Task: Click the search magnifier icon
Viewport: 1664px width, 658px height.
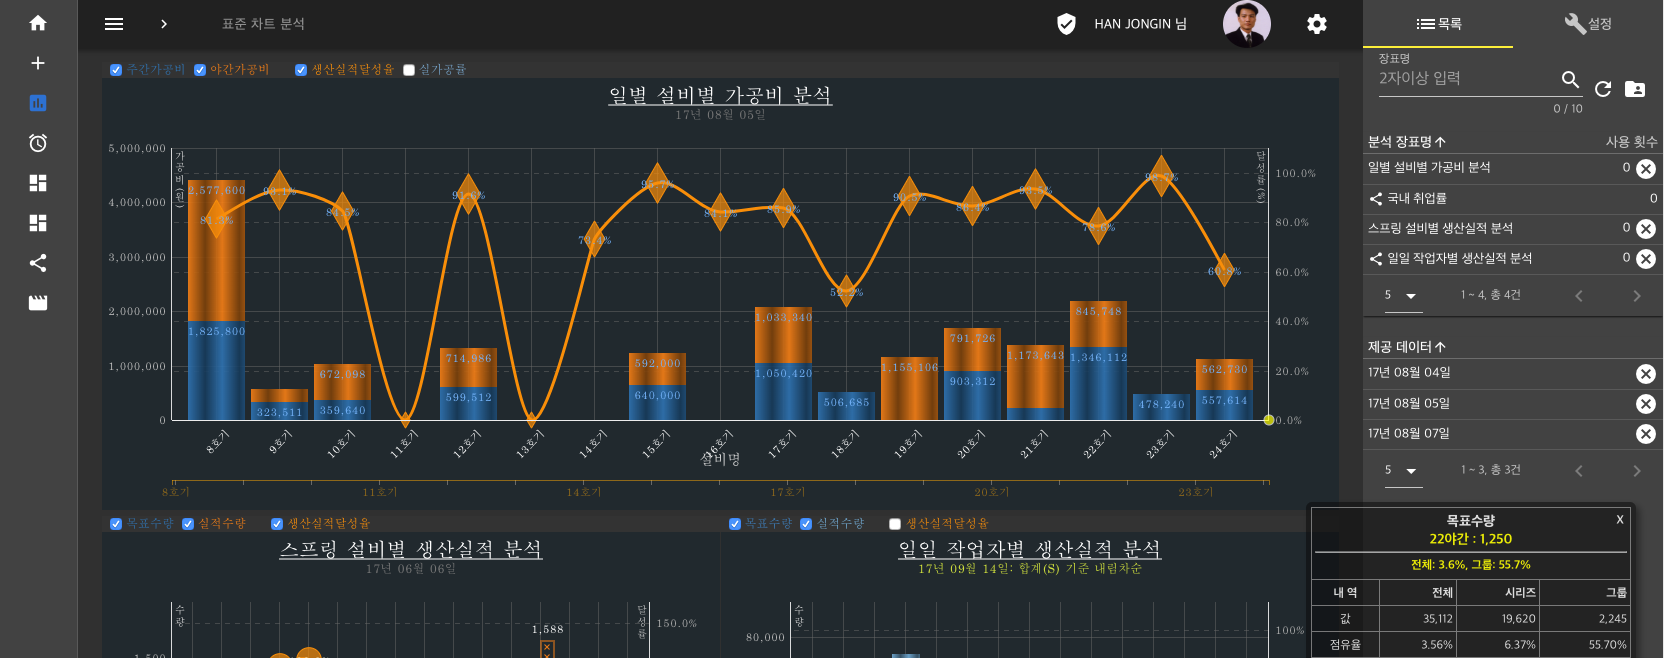Action: pyautogui.click(x=1570, y=79)
